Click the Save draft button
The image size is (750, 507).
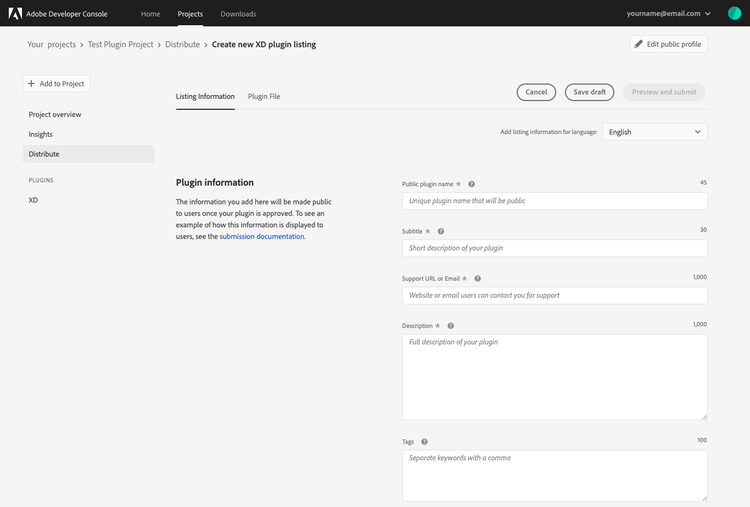tap(589, 92)
